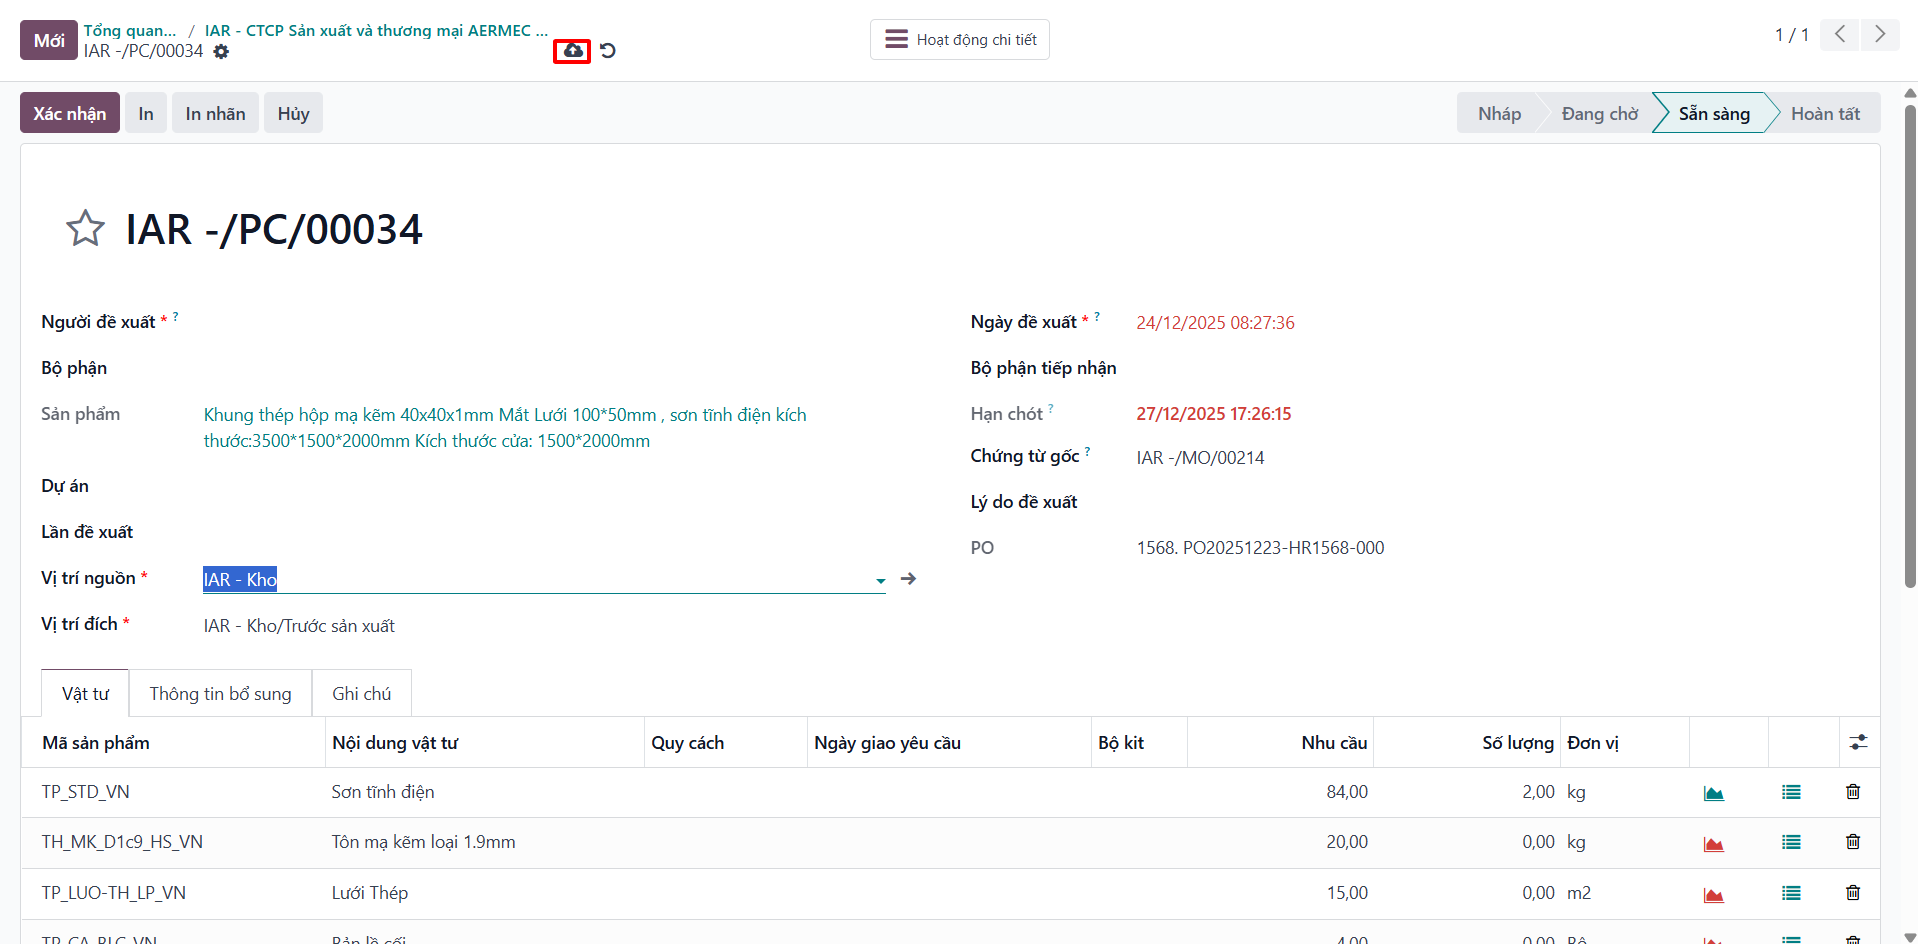
Task: Open detailed operations list for TP_STD_VN row
Action: coord(1791,792)
